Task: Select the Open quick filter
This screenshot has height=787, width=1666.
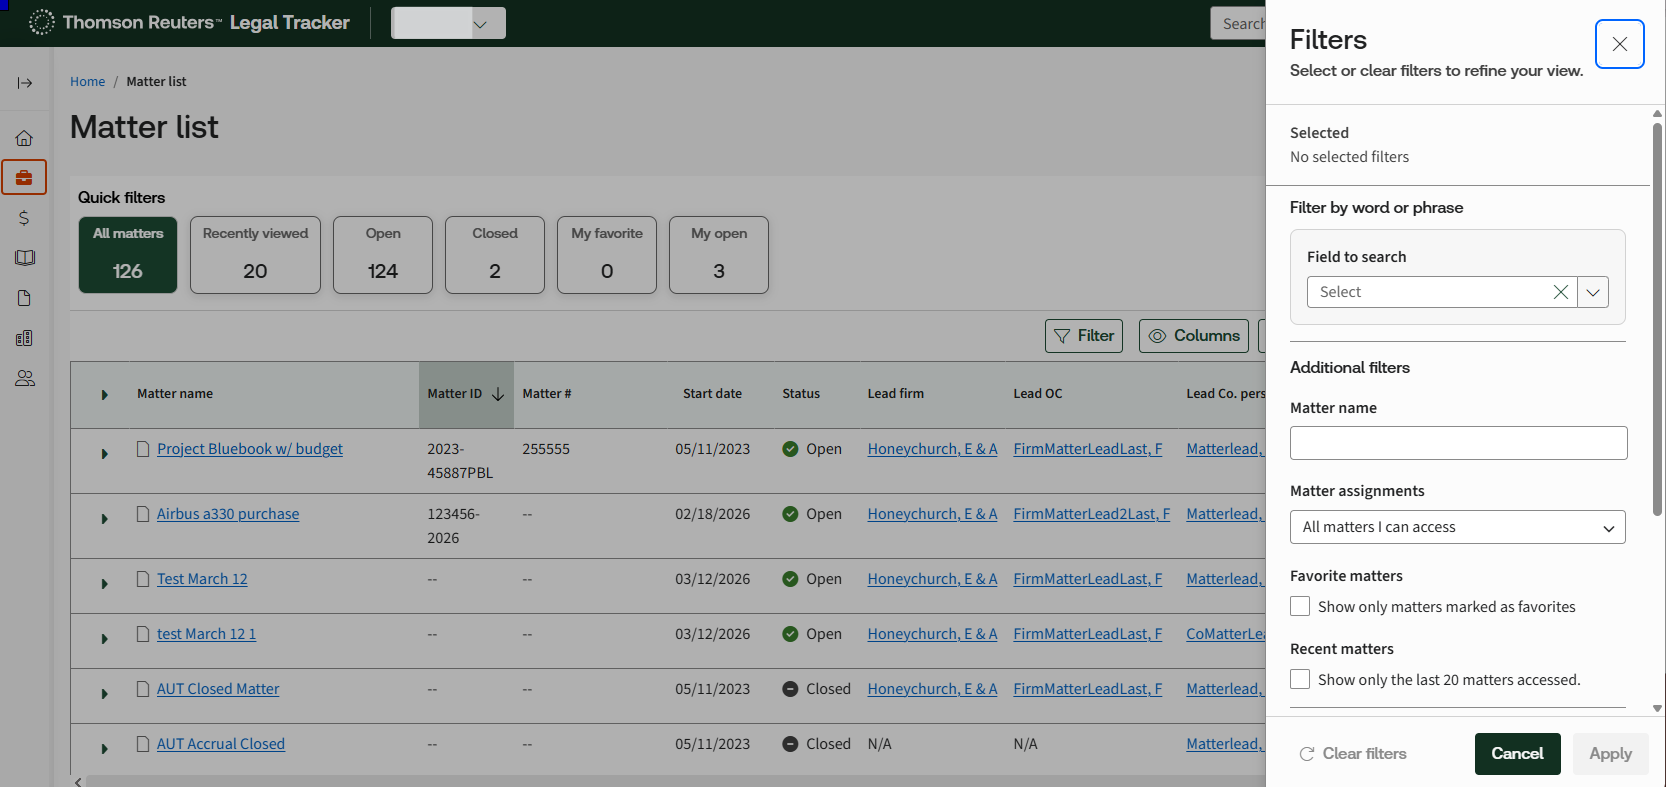Action: [383, 255]
